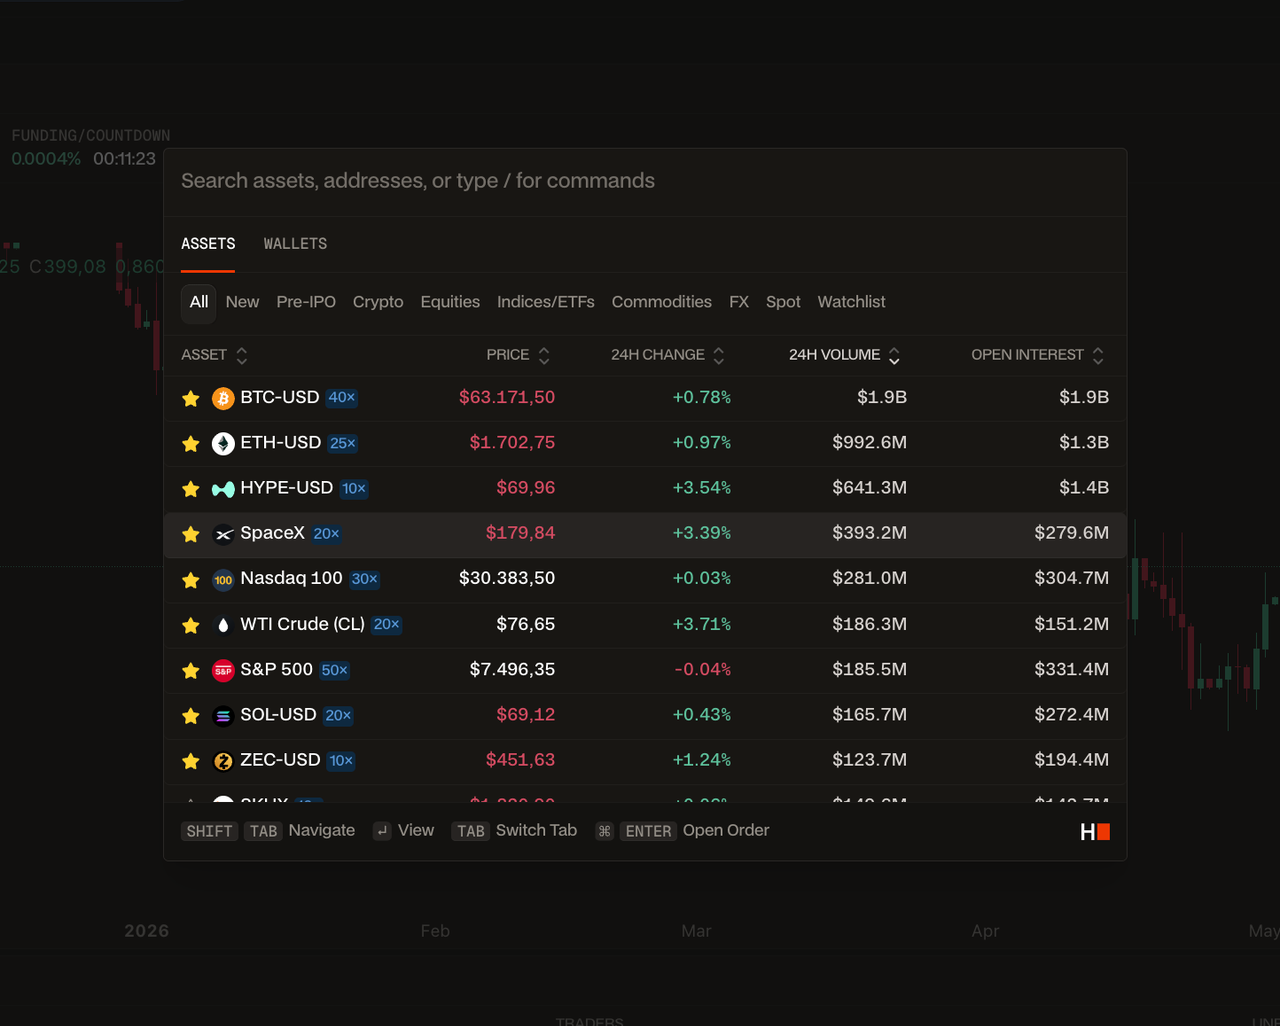This screenshot has height=1026, width=1280.
Task: Toggle watchlist star for SOL-USD
Action: pos(191,716)
